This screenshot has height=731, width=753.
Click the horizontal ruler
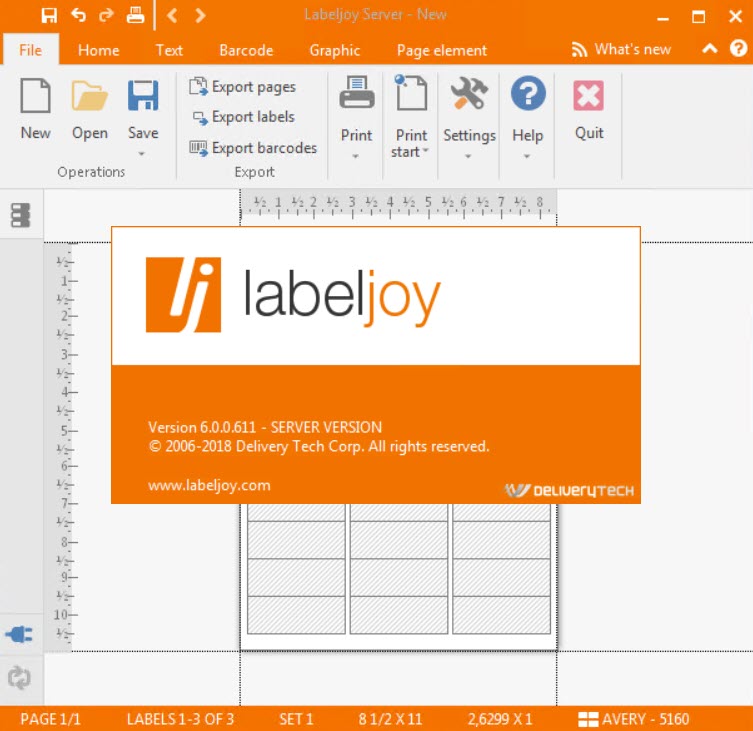point(399,203)
